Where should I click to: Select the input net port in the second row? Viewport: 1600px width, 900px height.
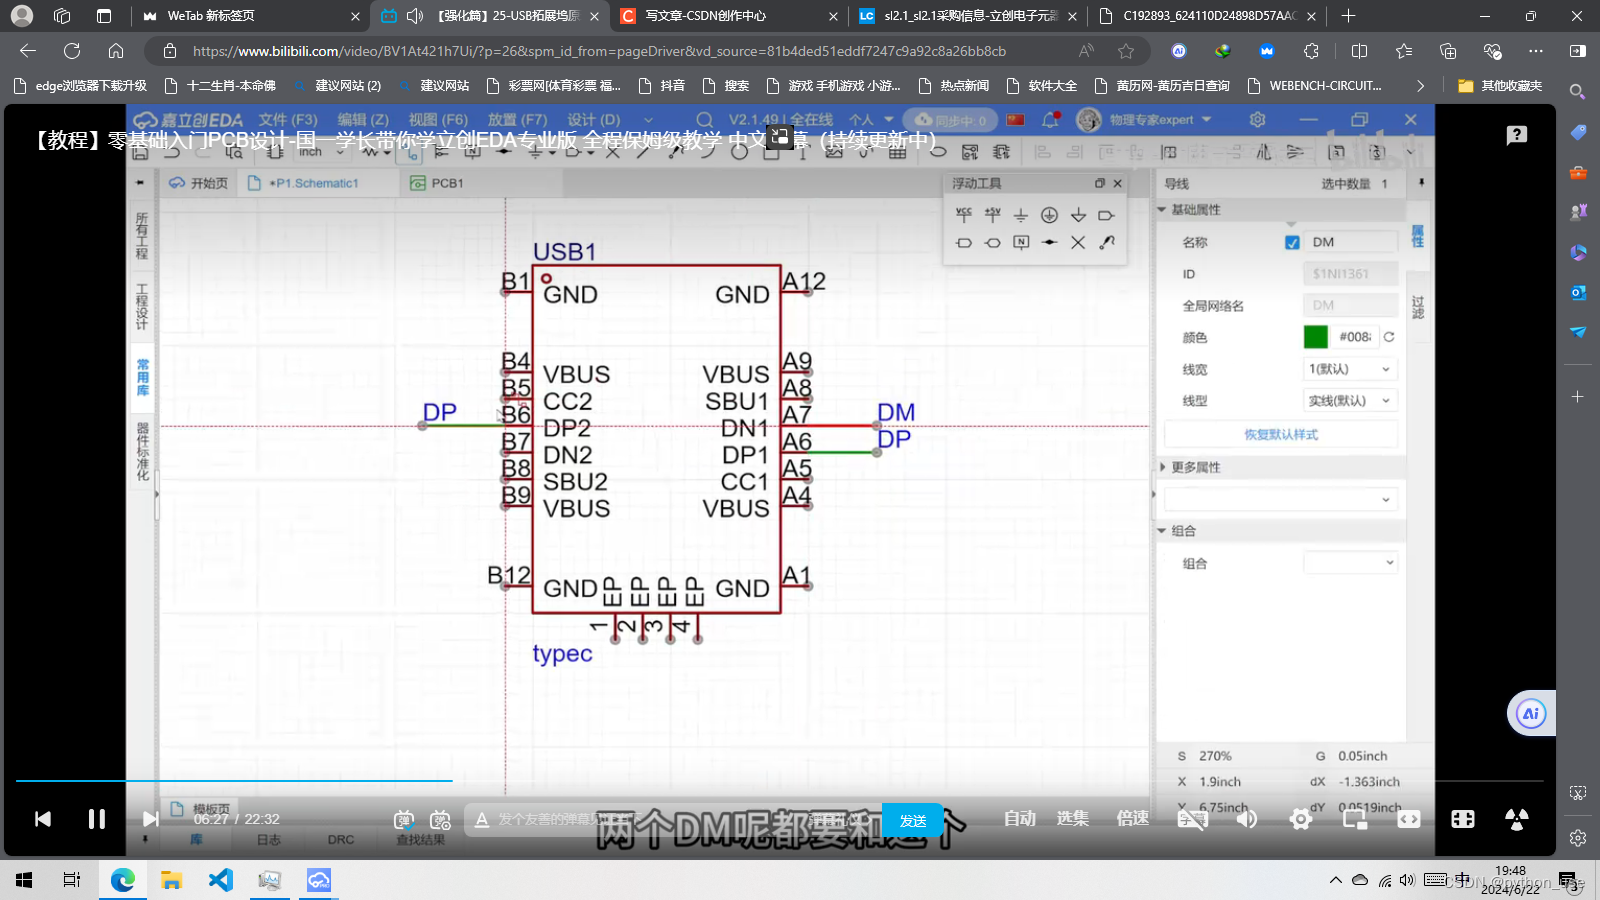coord(964,242)
